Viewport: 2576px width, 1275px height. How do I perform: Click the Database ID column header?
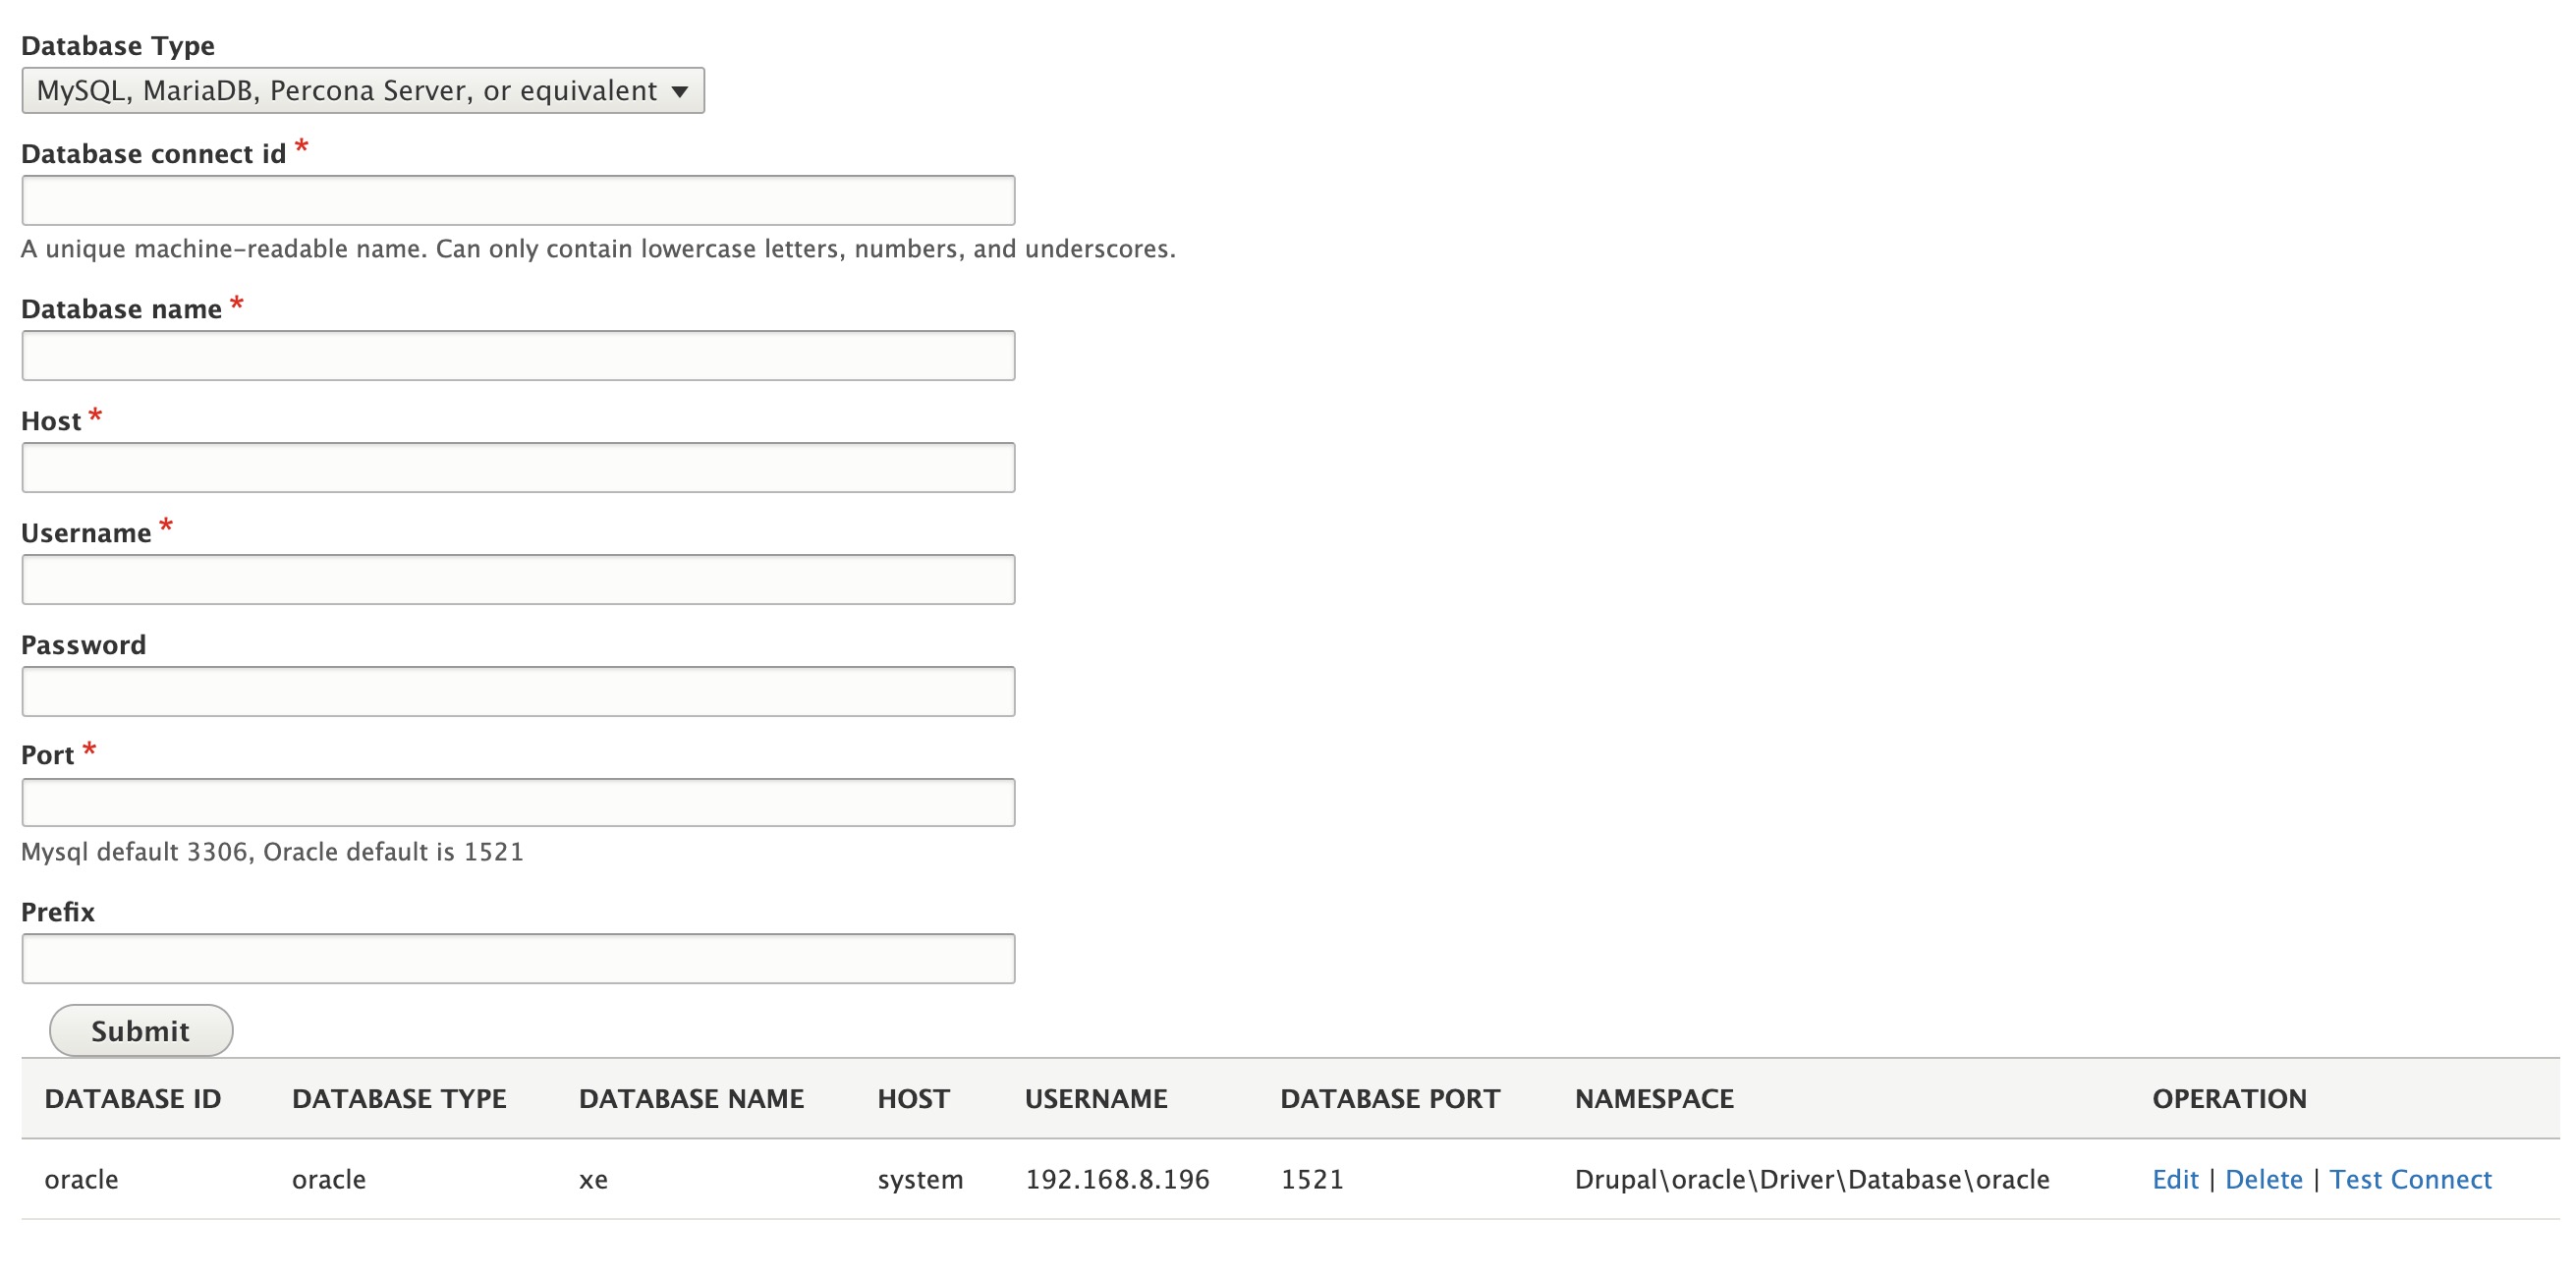(133, 1099)
